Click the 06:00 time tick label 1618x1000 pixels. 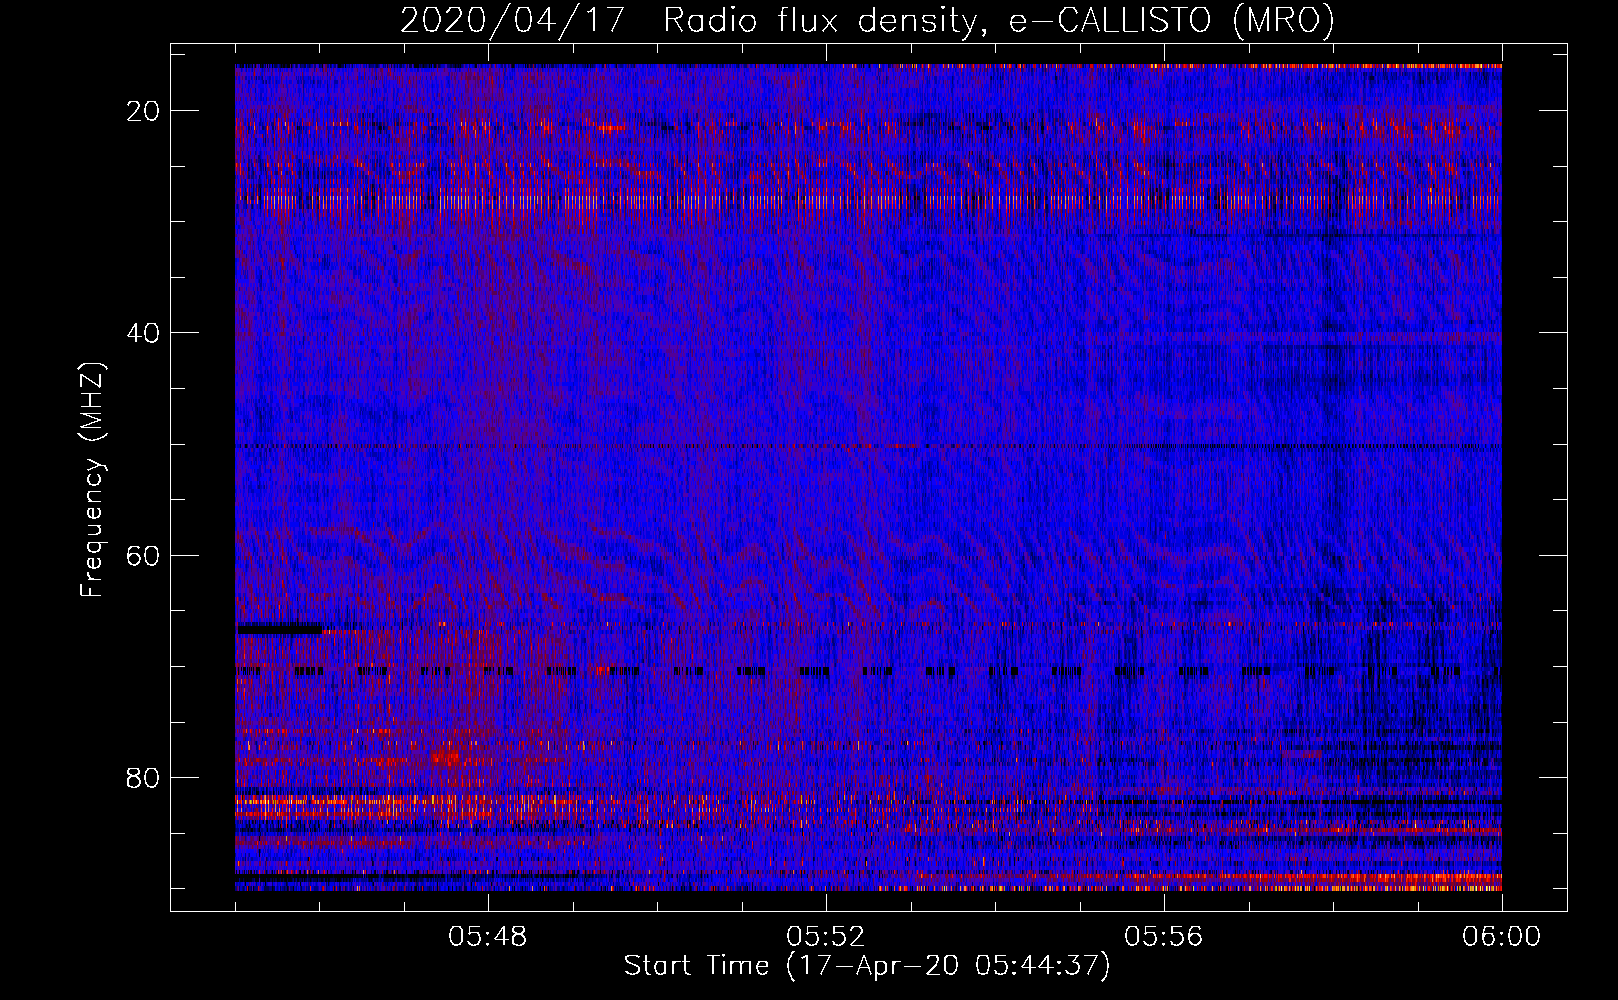tap(1501, 937)
